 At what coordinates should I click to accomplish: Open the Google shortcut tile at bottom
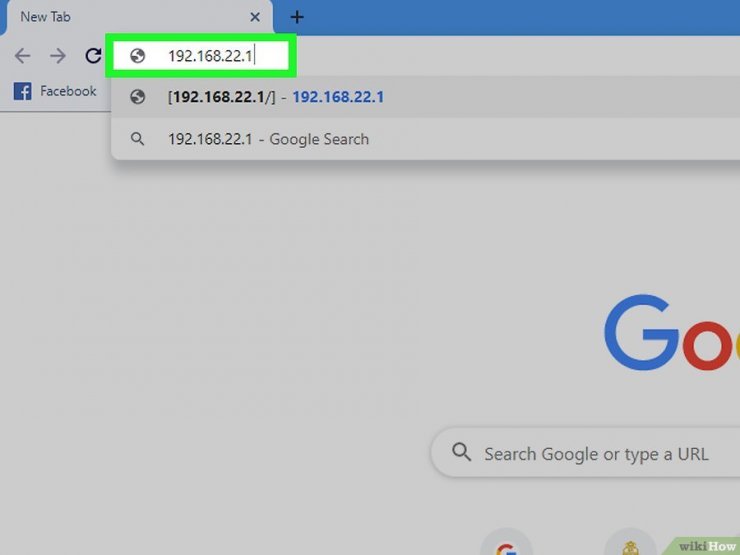tap(506, 543)
